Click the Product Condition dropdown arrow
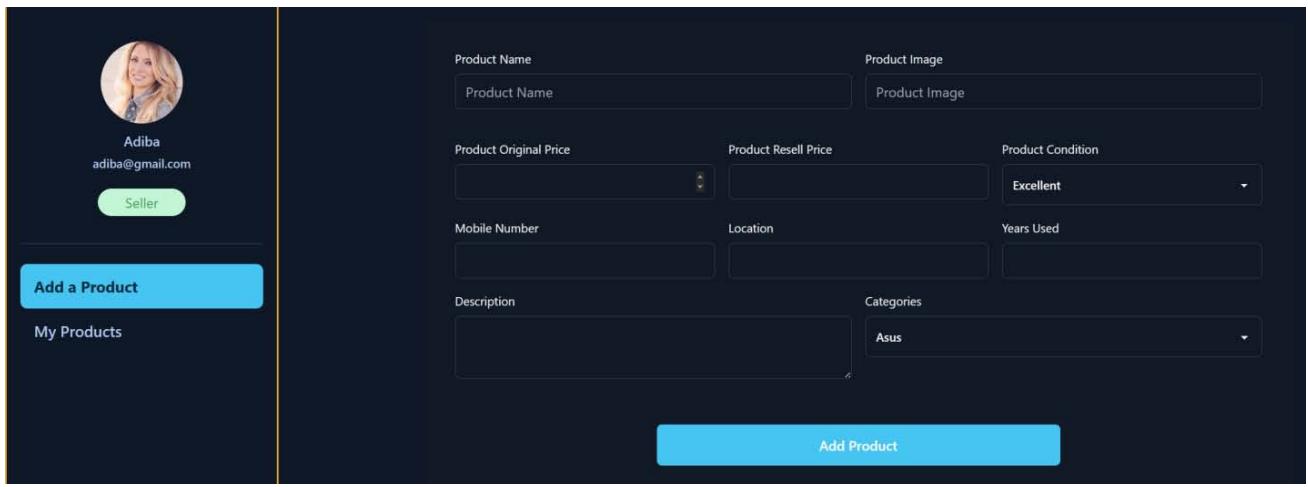 tap(1244, 186)
